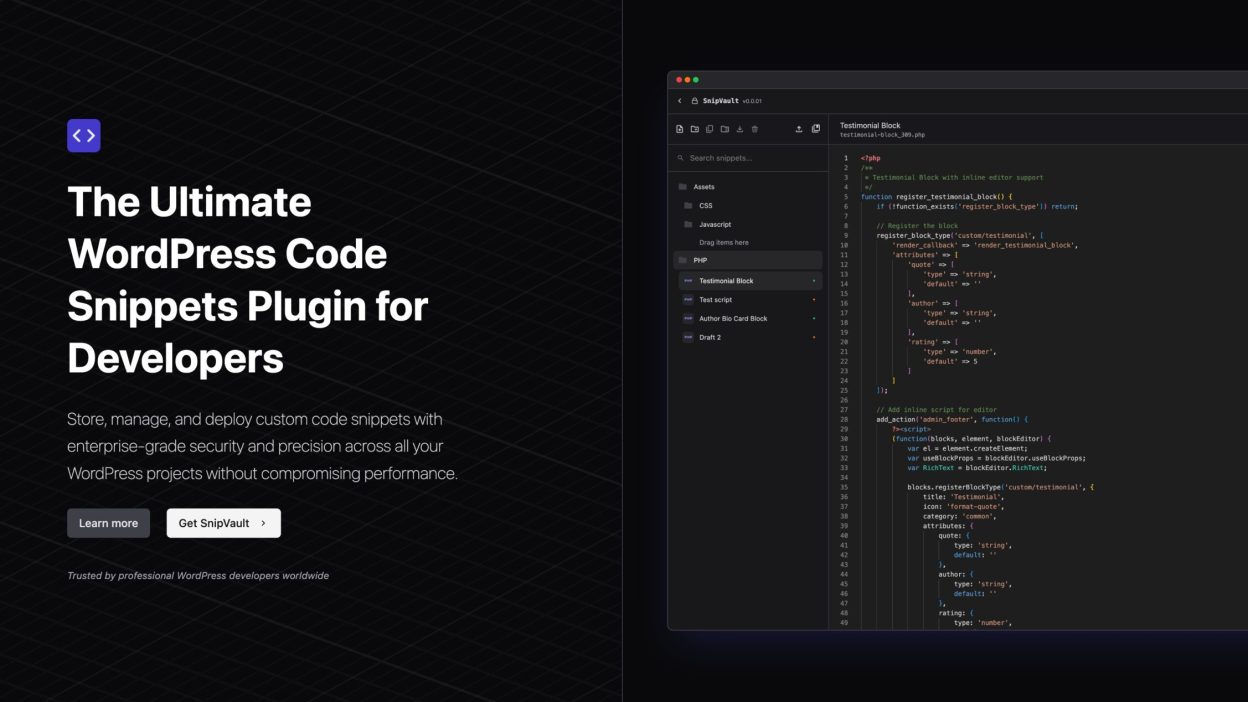Click the upload arrow icon
The width and height of the screenshot is (1248, 702).
click(799, 129)
